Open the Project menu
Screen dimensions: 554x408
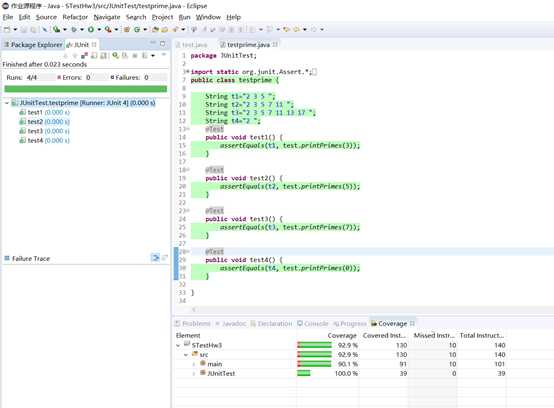pos(163,17)
